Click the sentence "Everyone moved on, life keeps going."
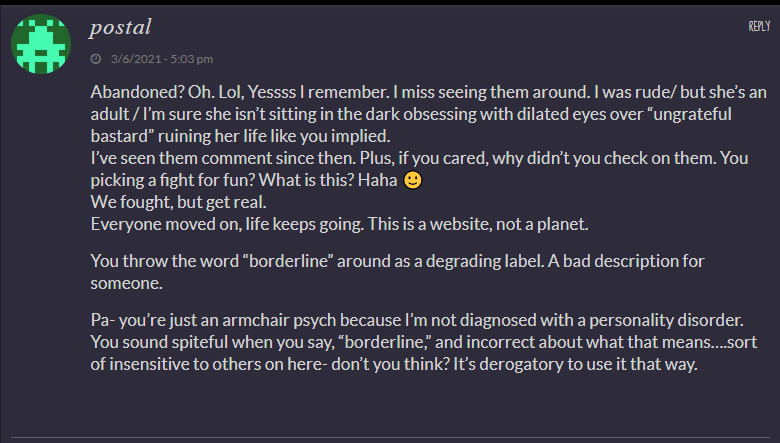780x443 pixels. click(x=234, y=224)
